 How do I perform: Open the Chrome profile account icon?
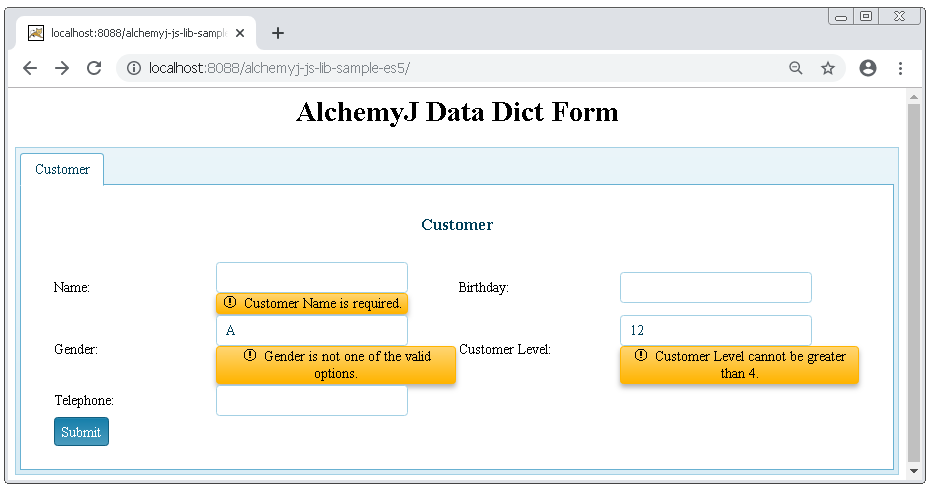coord(868,68)
